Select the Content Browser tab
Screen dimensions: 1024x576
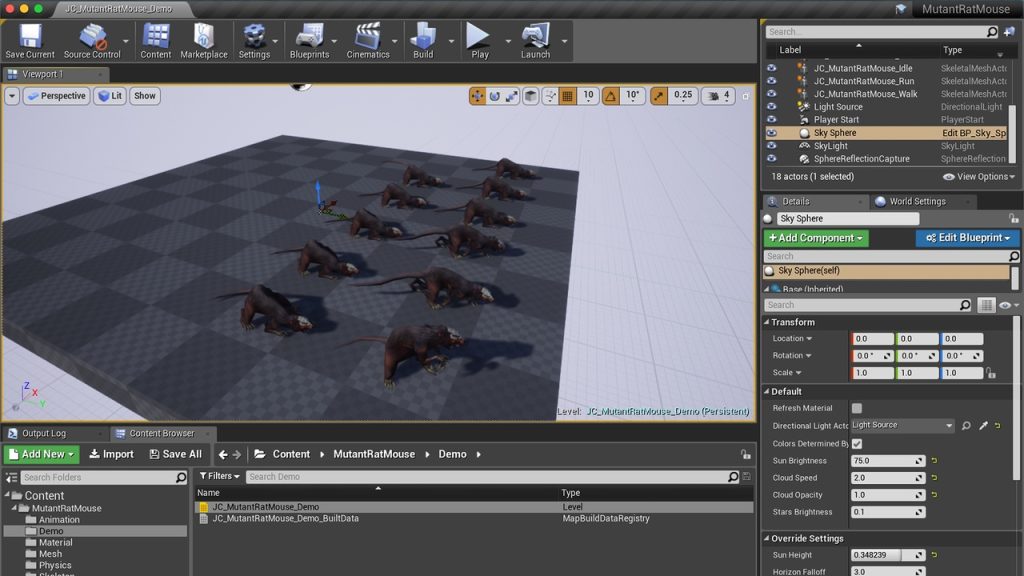[161, 433]
